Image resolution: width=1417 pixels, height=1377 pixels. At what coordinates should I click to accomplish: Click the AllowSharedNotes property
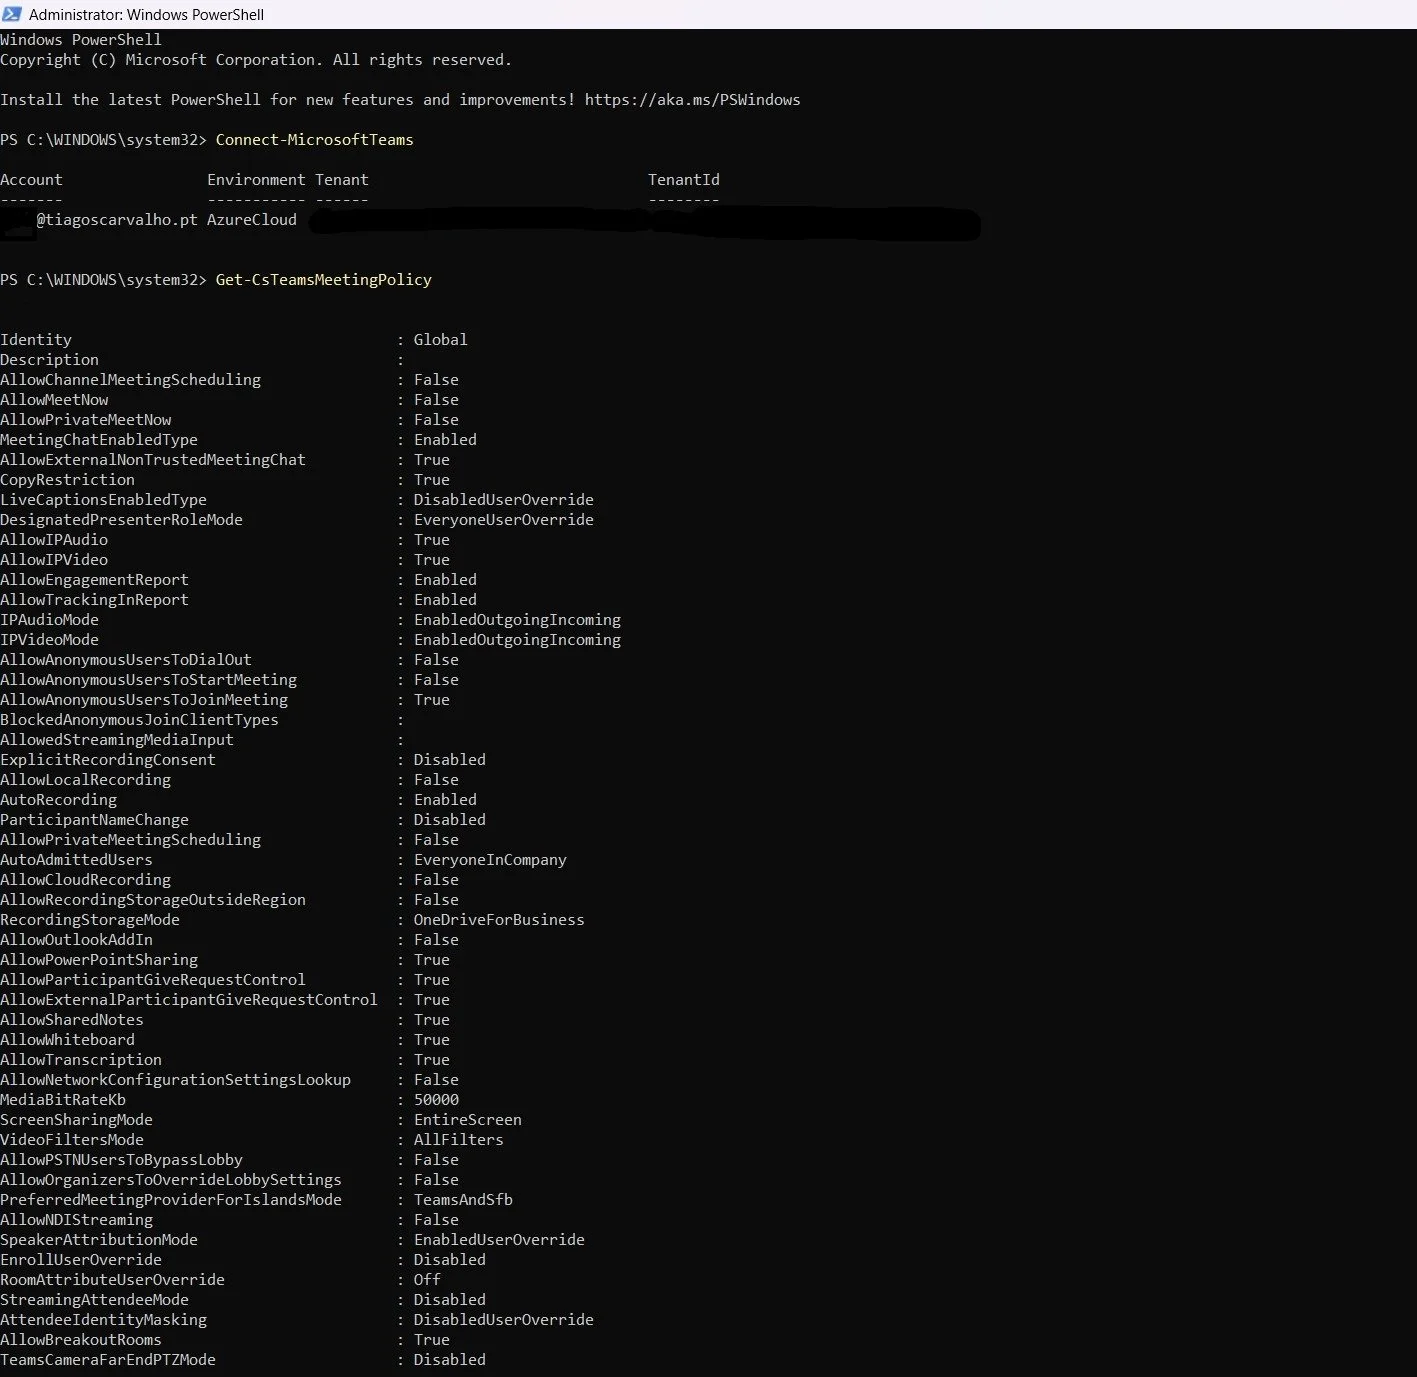72,1020
